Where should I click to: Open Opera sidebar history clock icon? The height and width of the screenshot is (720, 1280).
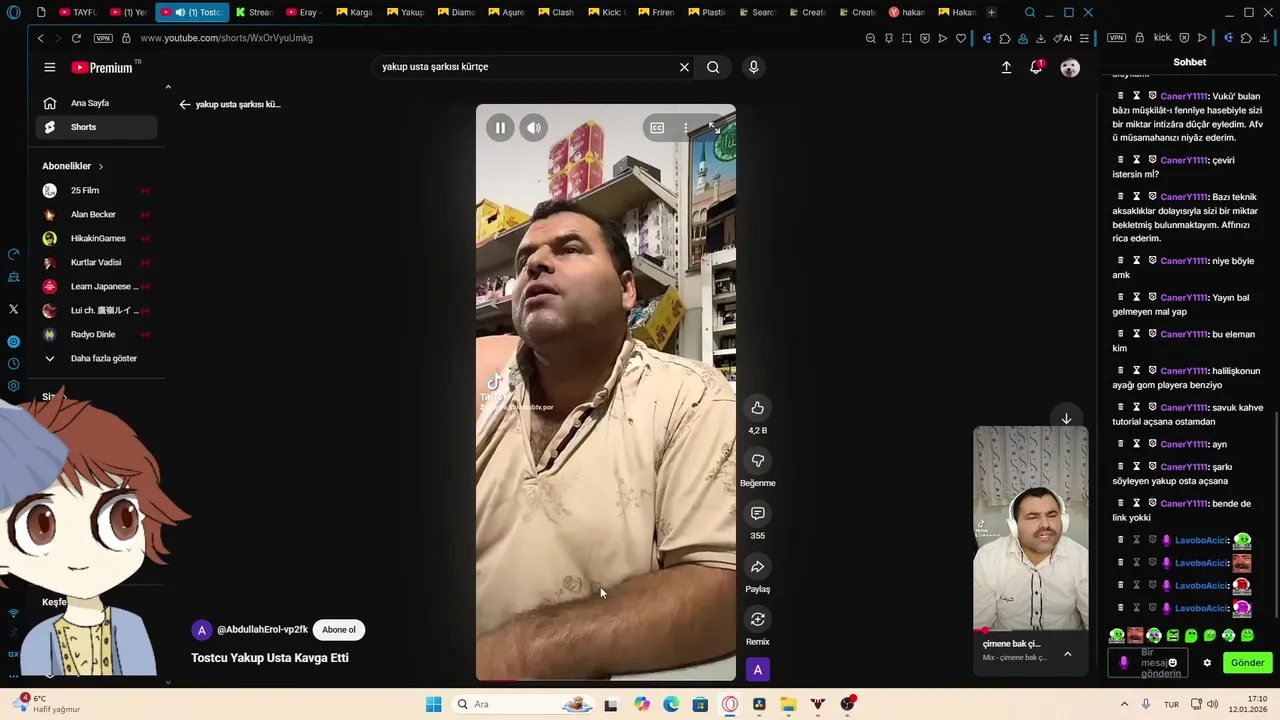[x=14, y=364]
